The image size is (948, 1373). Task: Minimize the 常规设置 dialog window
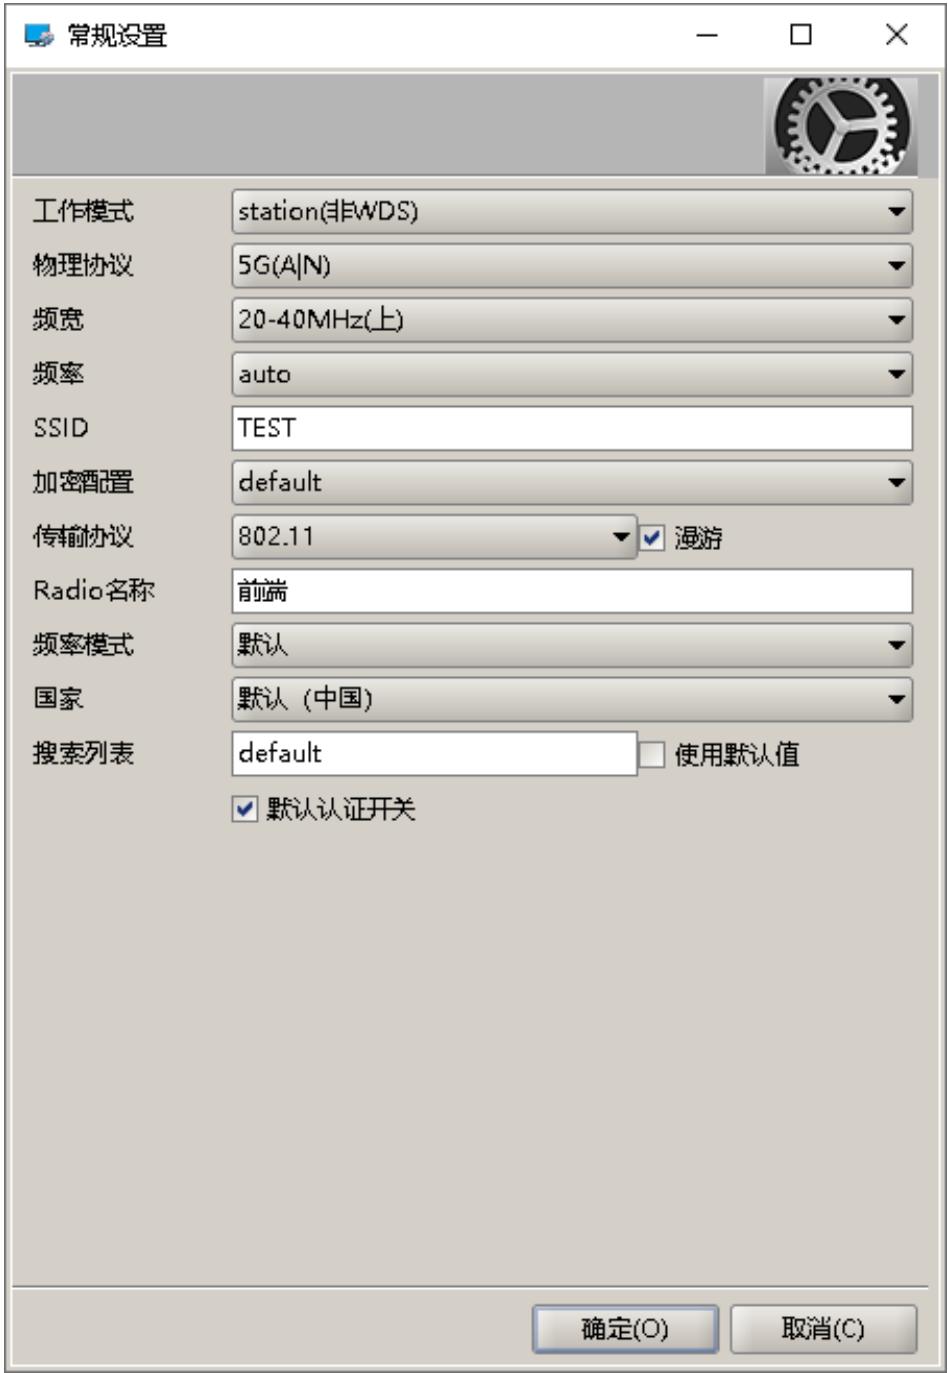(708, 35)
